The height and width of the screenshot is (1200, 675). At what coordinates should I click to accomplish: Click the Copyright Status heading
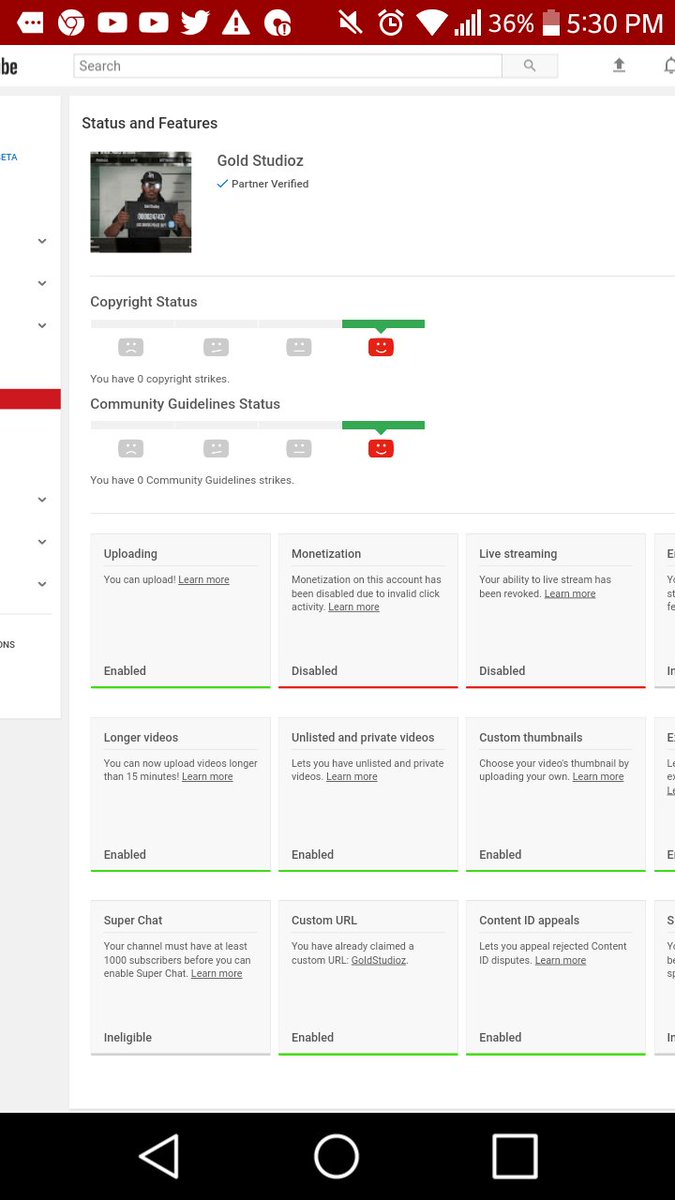144,302
